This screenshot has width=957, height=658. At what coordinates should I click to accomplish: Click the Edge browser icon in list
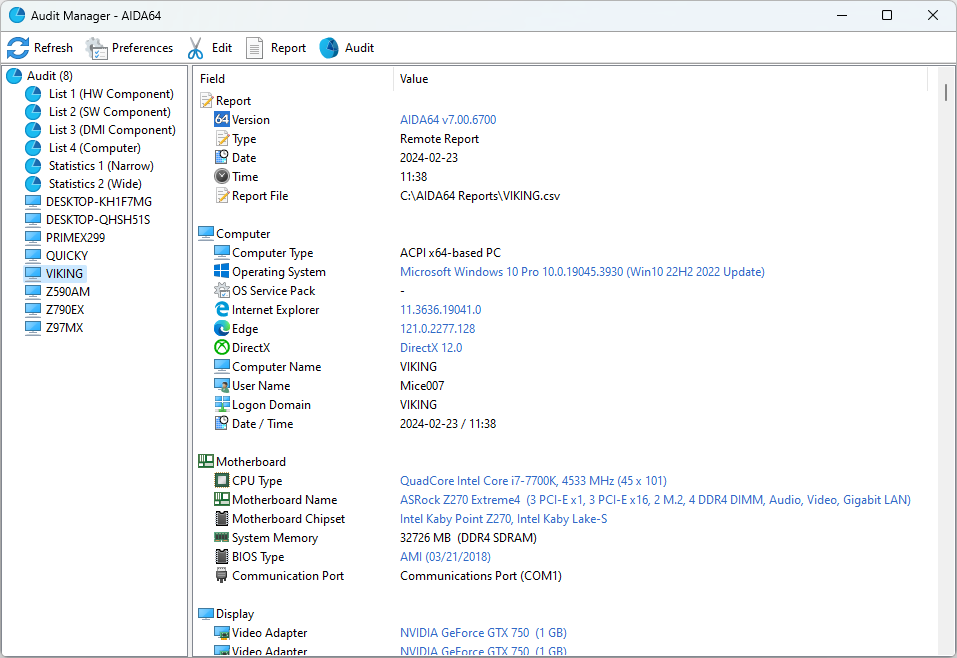[222, 329]
